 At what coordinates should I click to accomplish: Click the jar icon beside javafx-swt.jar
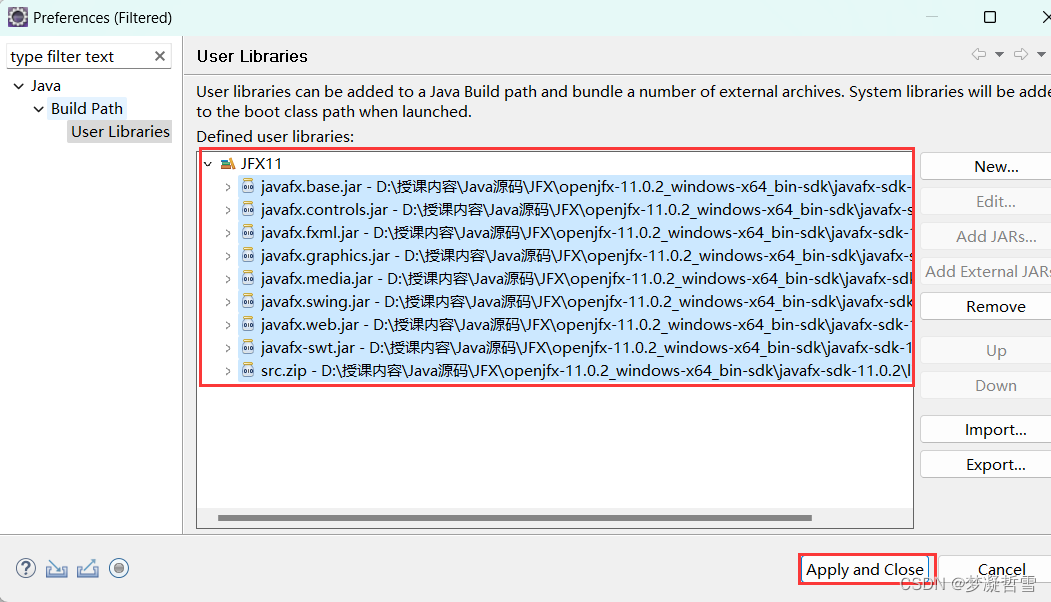point(248,347)
